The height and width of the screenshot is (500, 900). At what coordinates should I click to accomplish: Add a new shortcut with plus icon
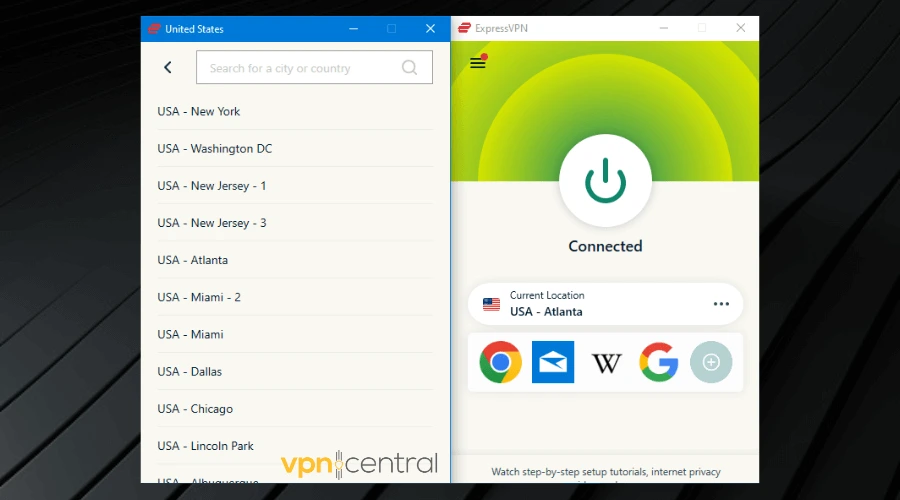tap(711, 362)
